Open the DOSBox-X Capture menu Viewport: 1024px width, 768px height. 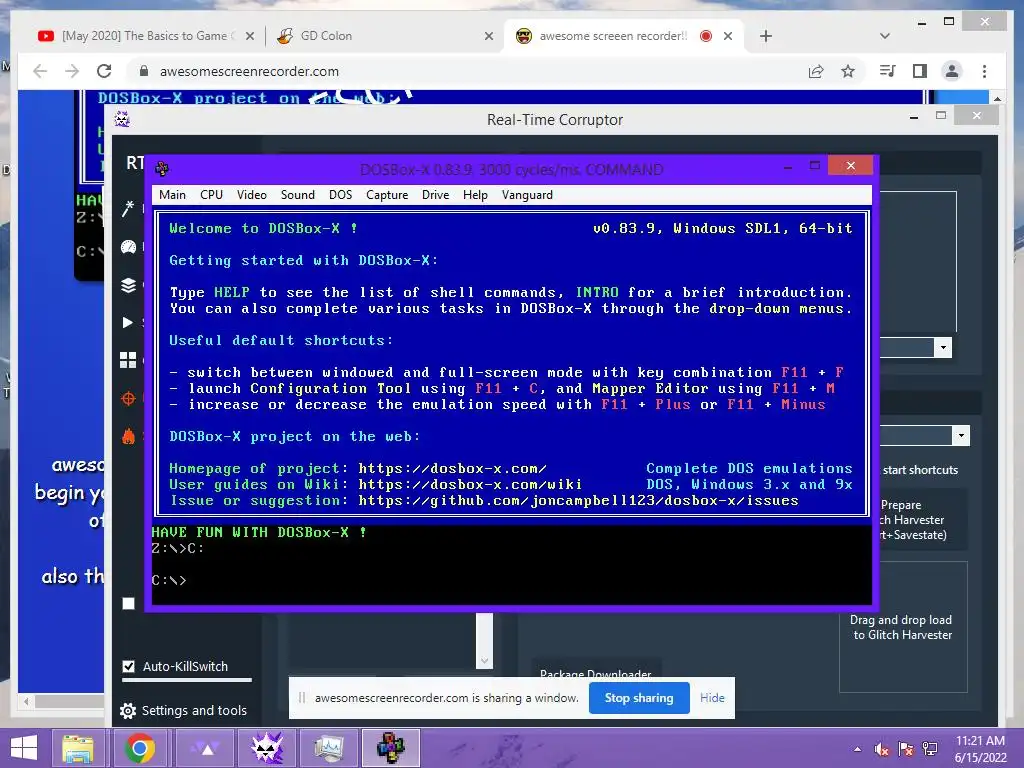click(387, 195)
